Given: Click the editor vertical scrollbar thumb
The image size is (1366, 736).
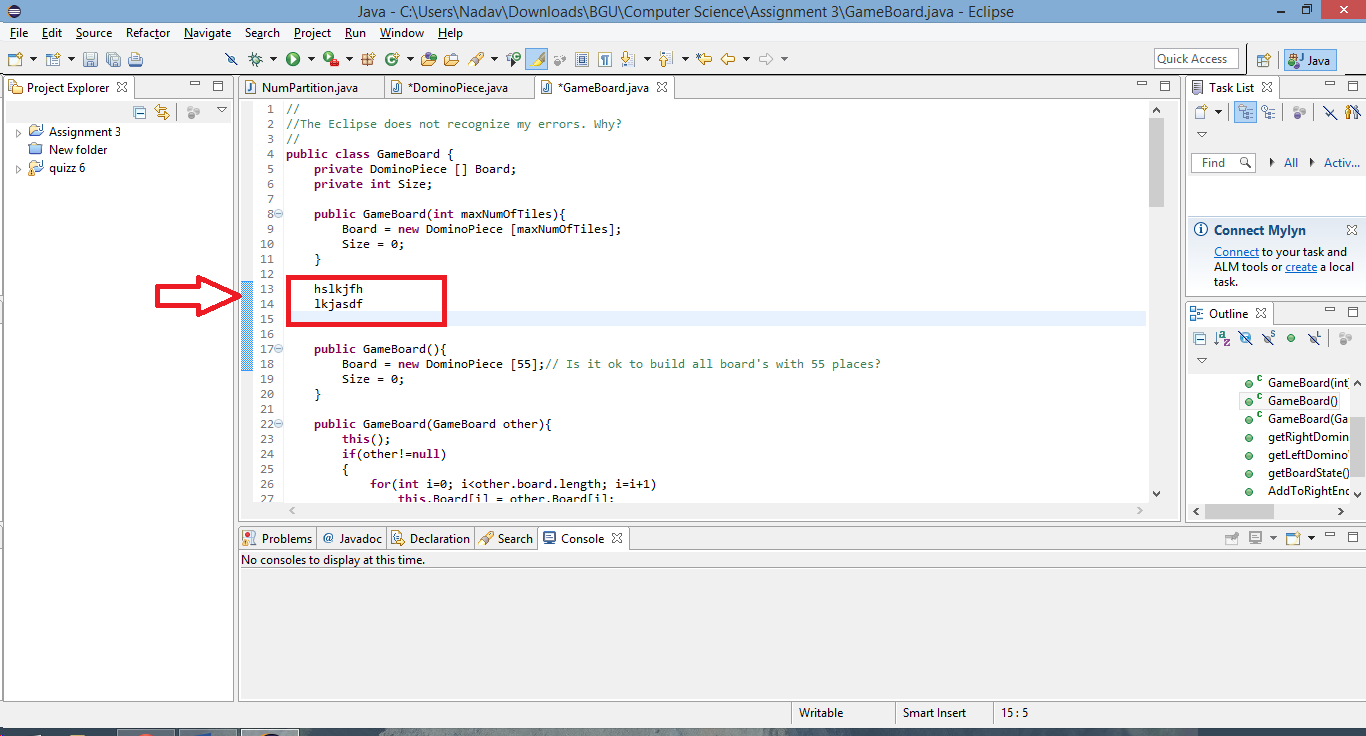Looking at the screenshot, I should 1157,162.
